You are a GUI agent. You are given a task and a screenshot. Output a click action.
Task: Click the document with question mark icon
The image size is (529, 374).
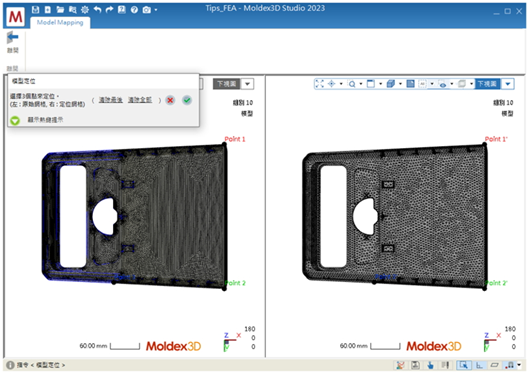click(x=121, y=10)
